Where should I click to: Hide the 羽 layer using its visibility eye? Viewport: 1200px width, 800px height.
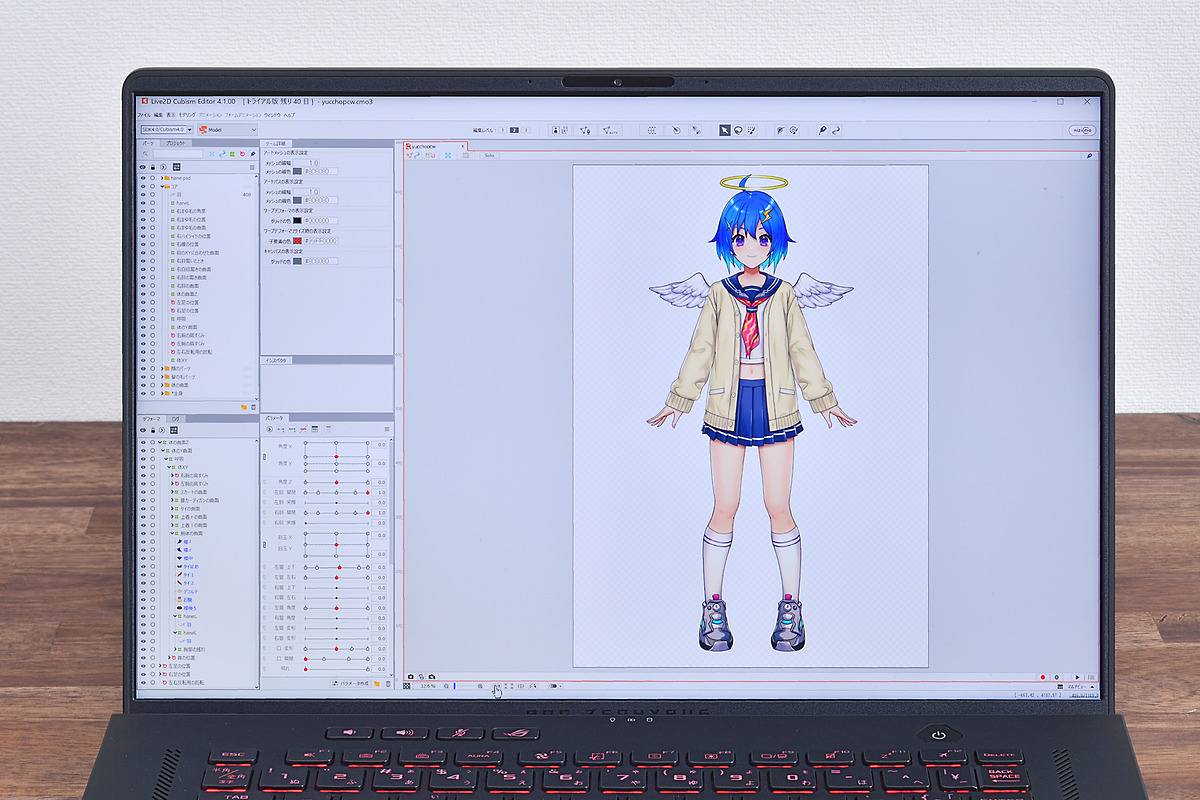click(143, 194)
